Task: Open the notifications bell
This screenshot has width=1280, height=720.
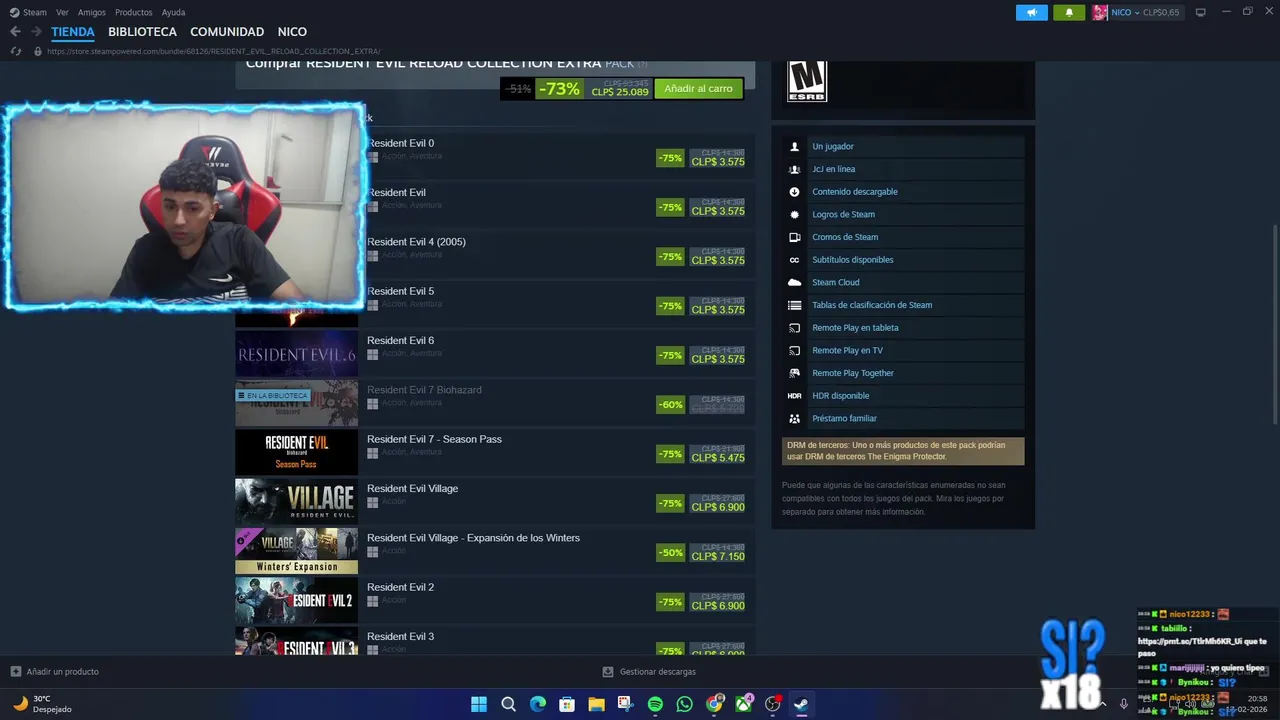Action: [1069, 12]
